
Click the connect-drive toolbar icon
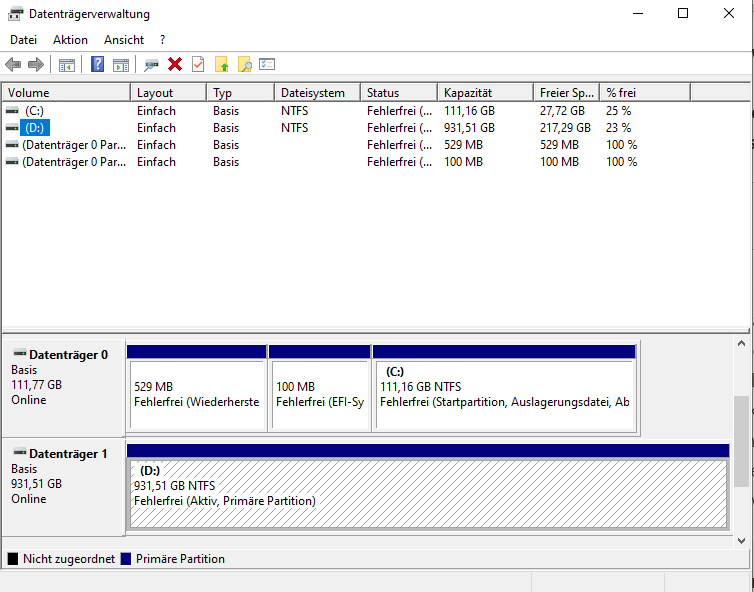tap(151, 64)
